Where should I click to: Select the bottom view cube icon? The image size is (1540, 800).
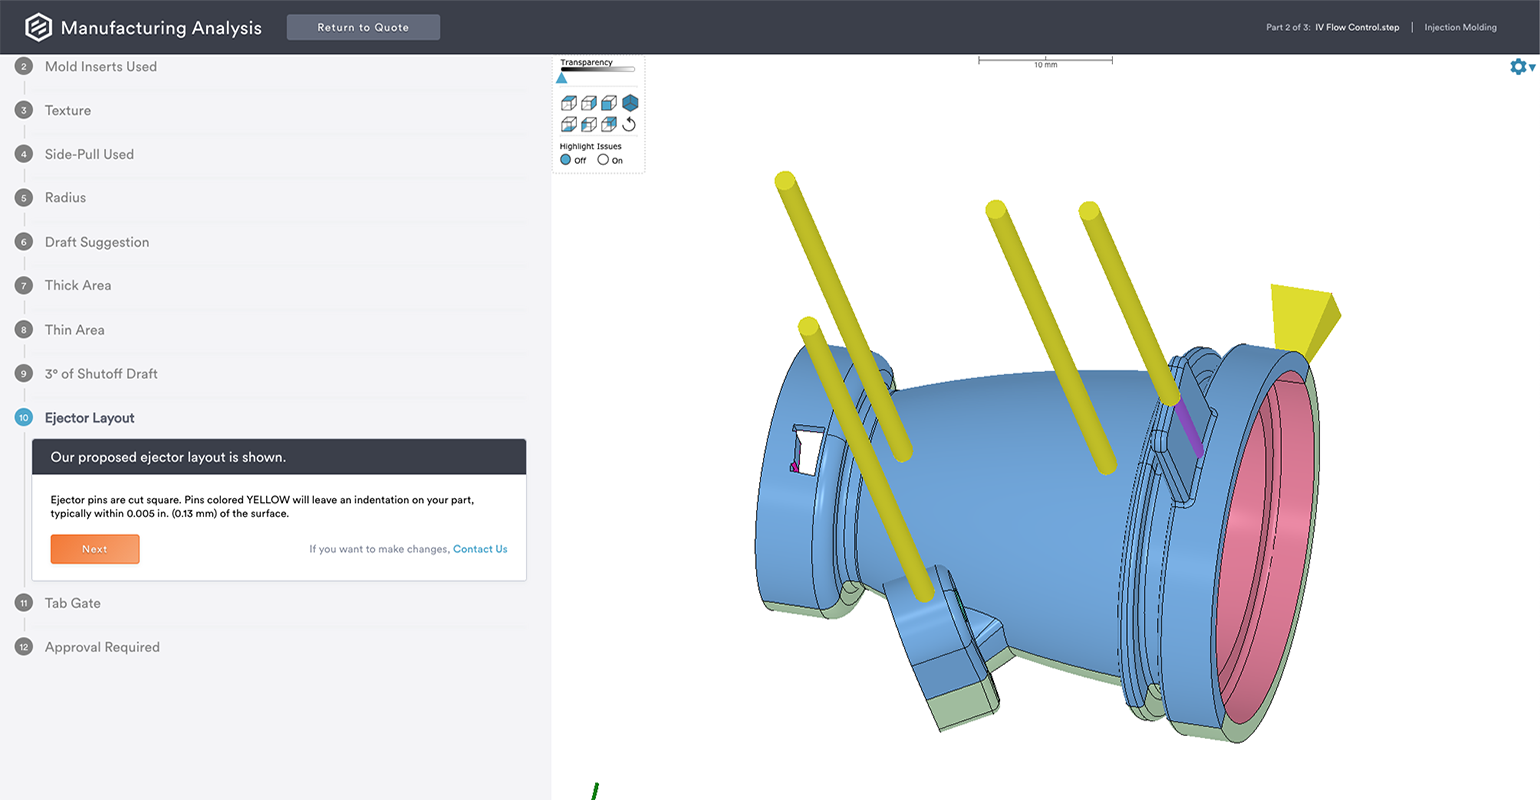[569, 124]
